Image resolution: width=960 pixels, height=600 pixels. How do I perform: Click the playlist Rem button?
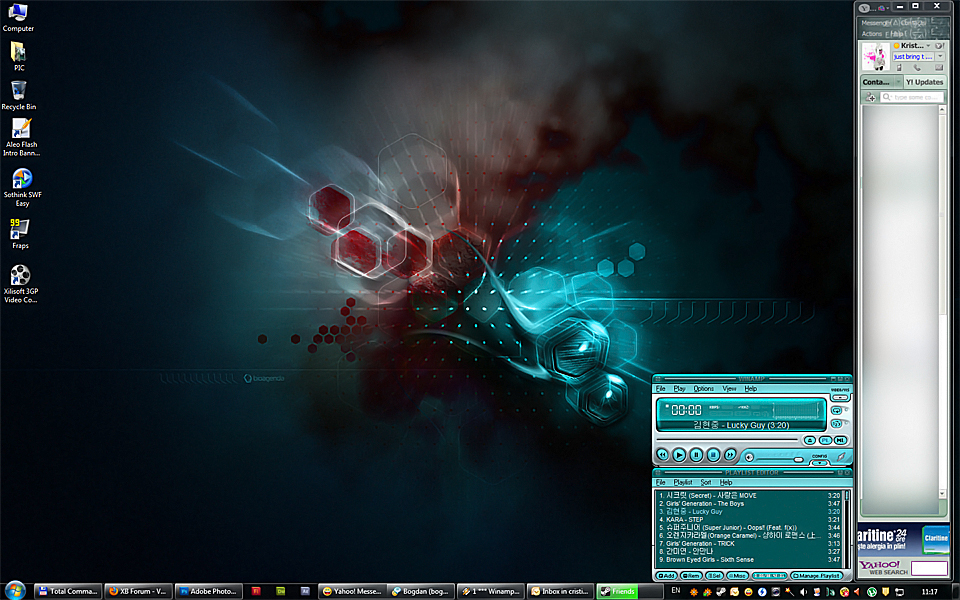pyautogui.click(x=691, y=576)
